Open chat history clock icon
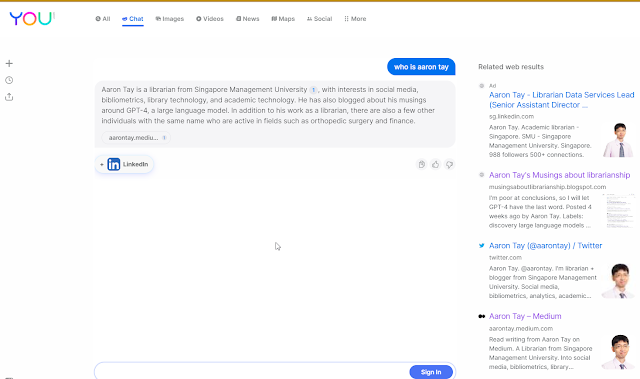640x379 pixels. [x=9, y=80]
